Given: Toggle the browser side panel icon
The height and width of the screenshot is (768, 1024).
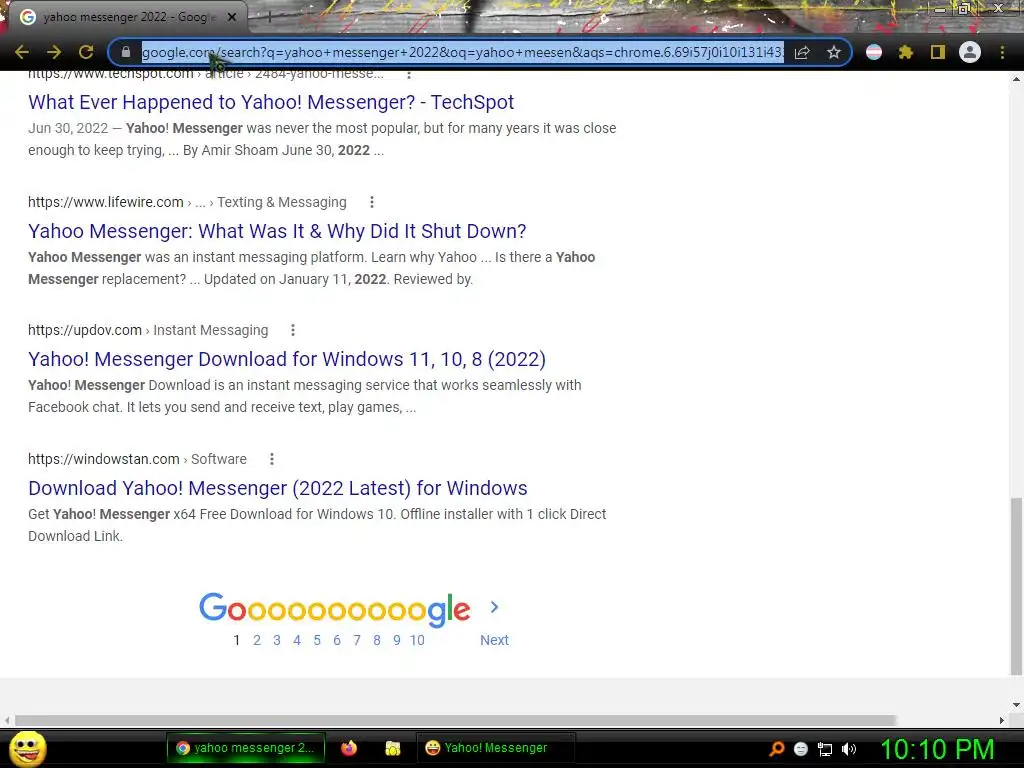Looking at the screenshot, I should tap(938, 52).
